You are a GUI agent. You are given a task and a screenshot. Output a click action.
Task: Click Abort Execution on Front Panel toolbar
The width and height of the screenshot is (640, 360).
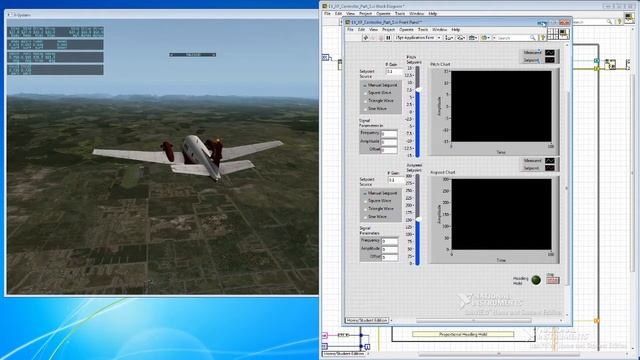point(381,38)
